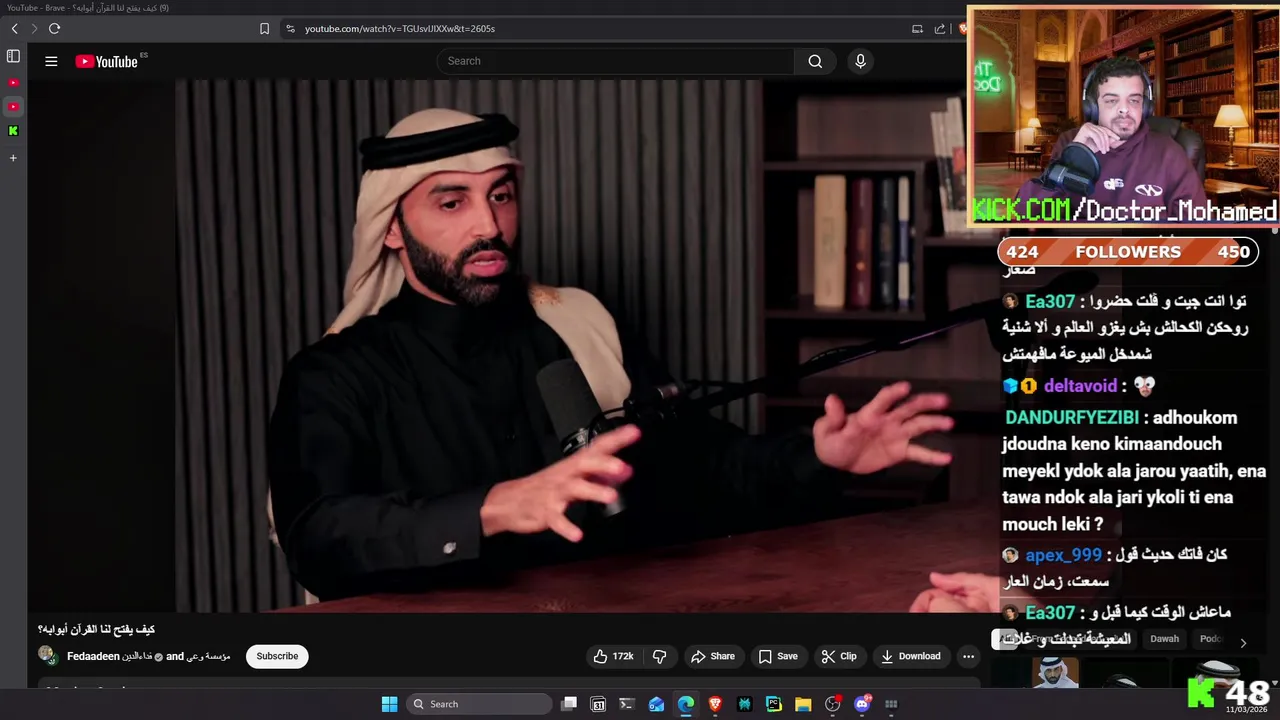Click the browser forward arrow
The height and width of the screenshot is (720, 1280).
click(33, 29)
